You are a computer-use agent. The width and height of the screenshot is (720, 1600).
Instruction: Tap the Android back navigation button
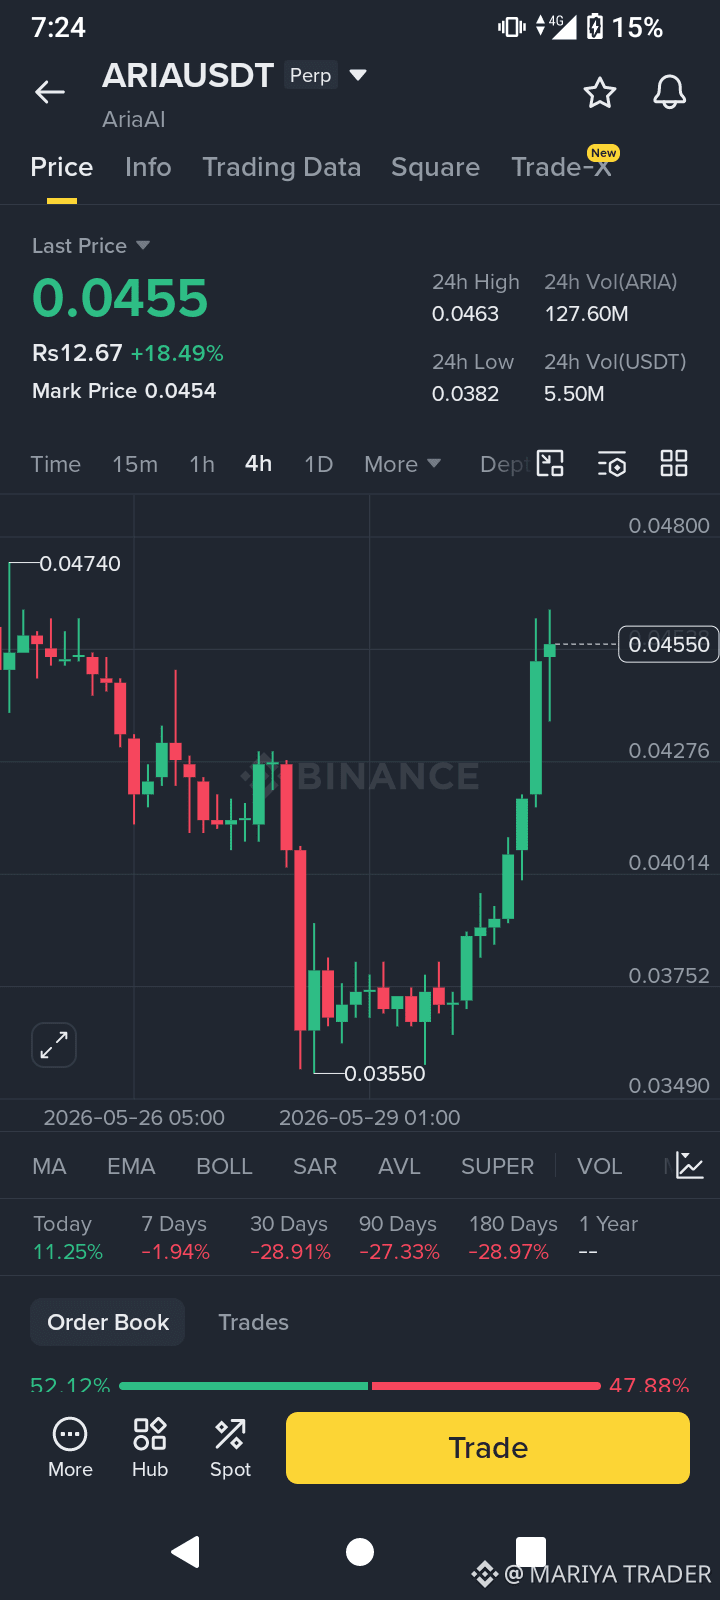tap(186, 1552)
